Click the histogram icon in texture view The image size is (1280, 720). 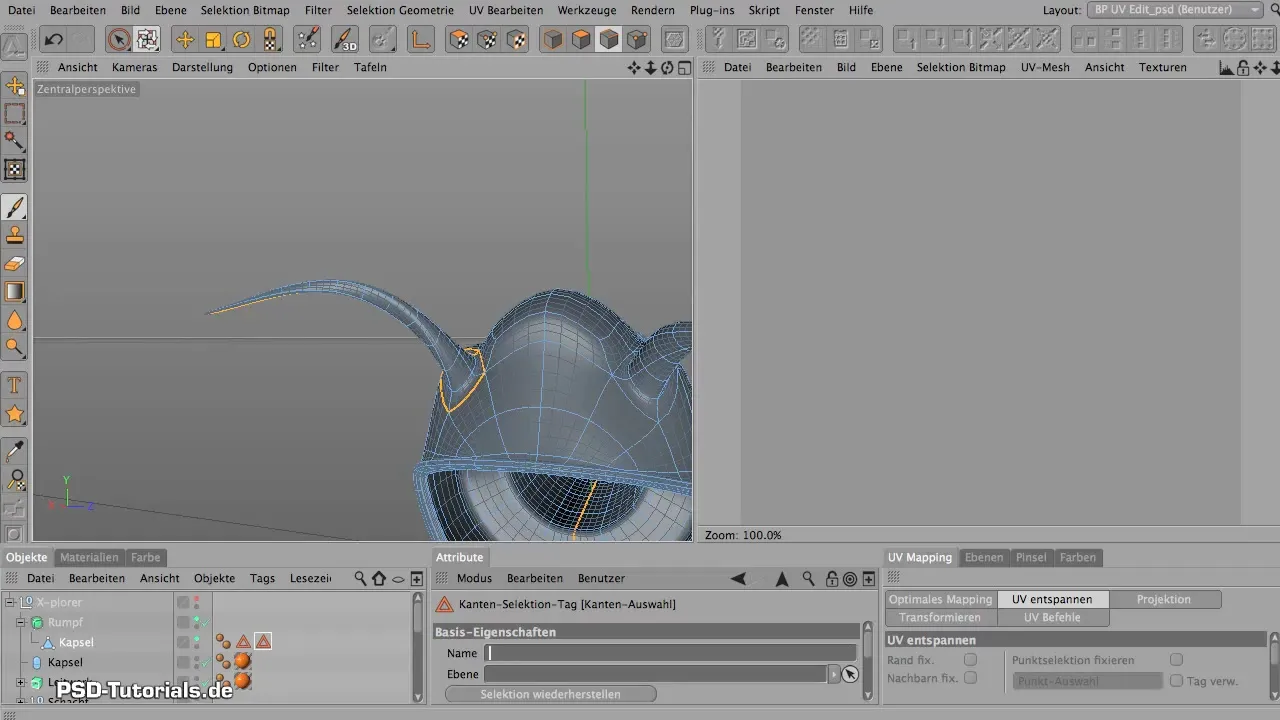(1226, 68)
